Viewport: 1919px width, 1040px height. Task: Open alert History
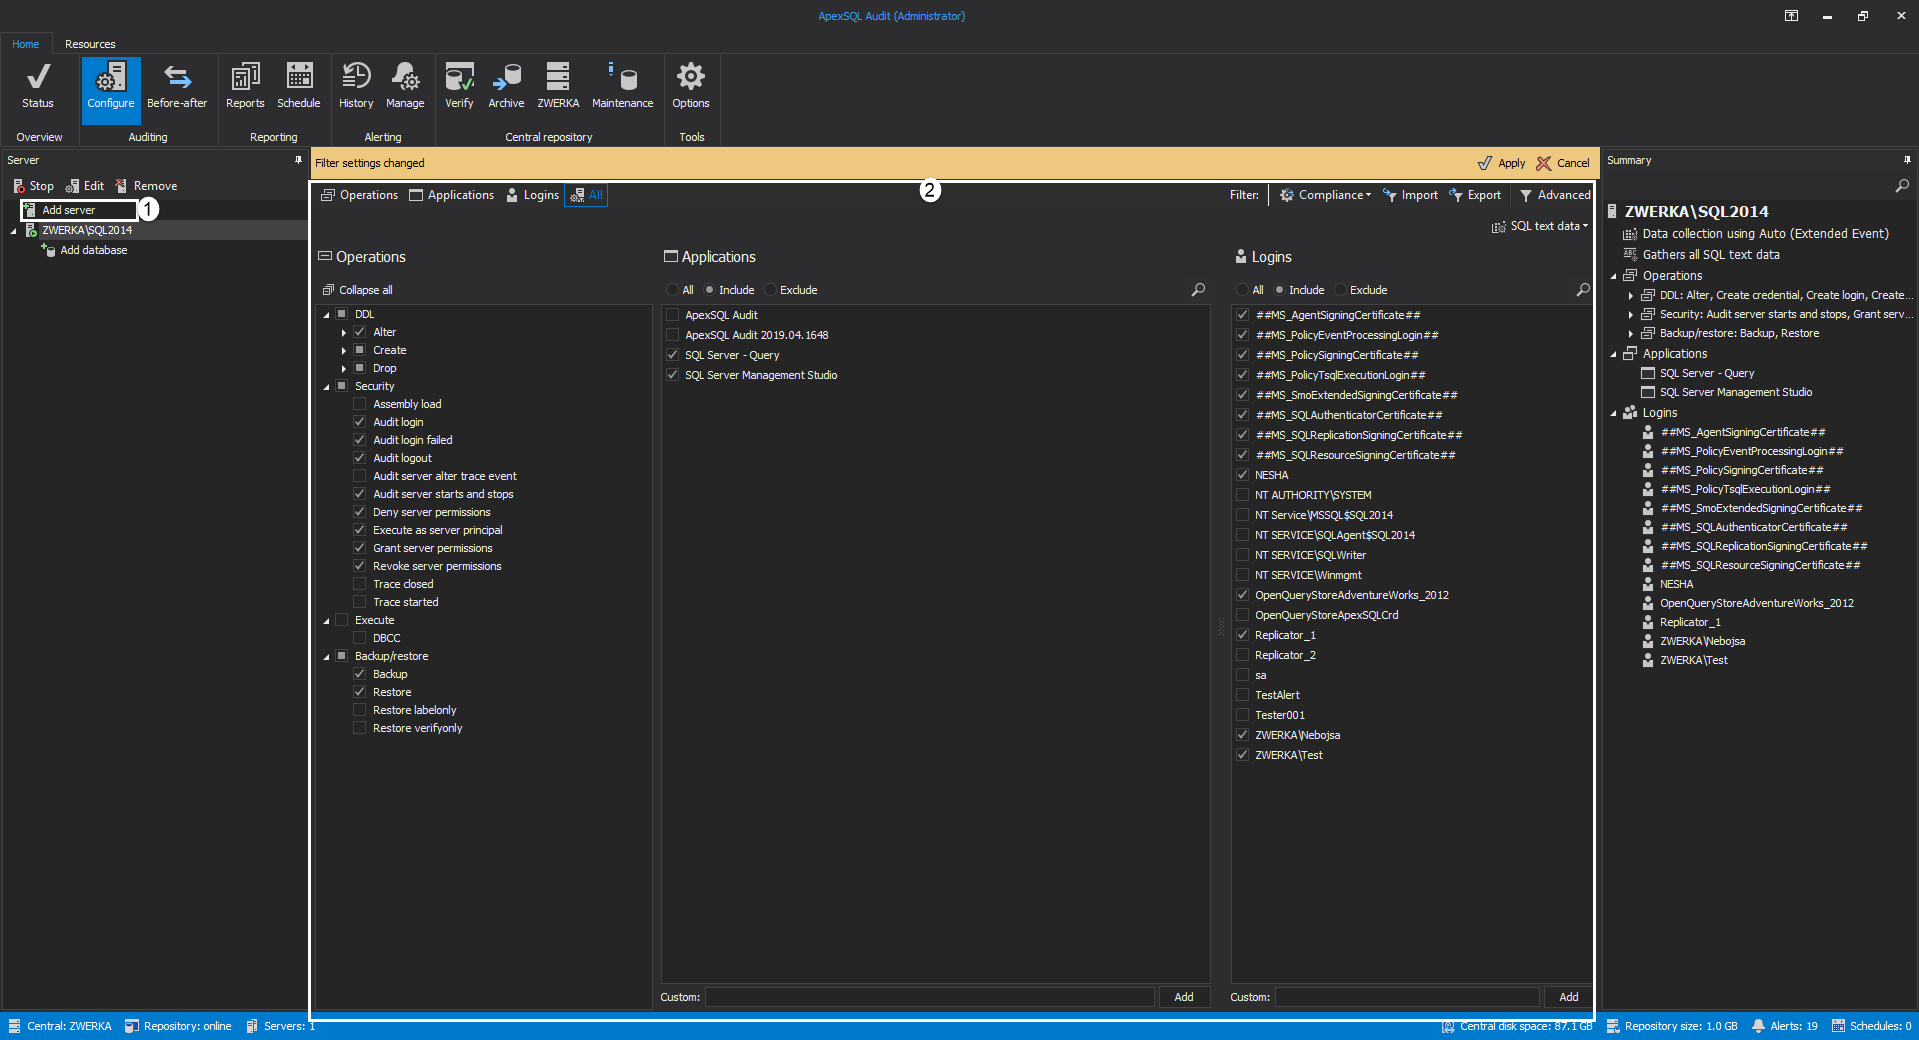click(x=356, y=86)
